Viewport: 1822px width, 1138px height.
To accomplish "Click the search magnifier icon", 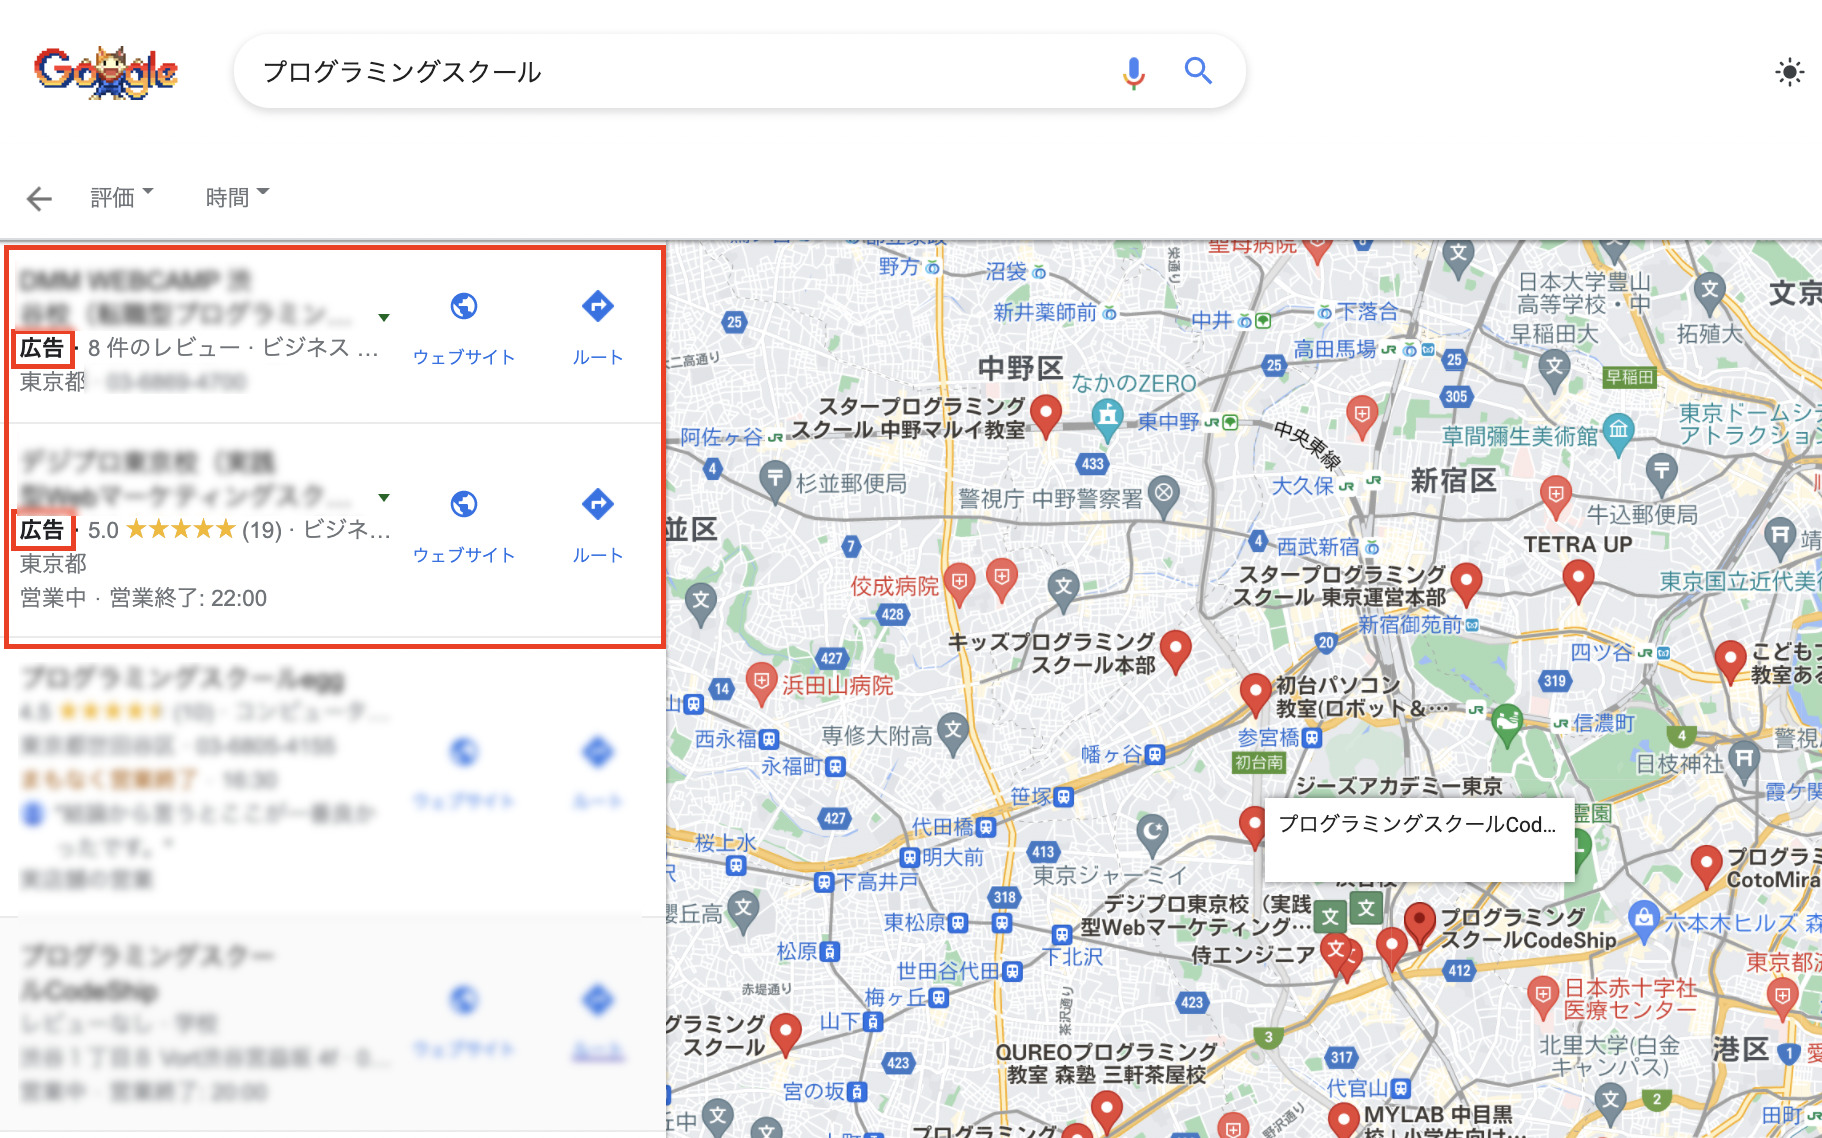I will [x=1197, y=71].
